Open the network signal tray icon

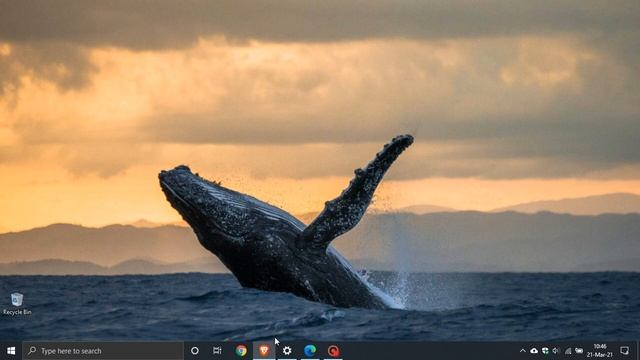click(568, 351)
